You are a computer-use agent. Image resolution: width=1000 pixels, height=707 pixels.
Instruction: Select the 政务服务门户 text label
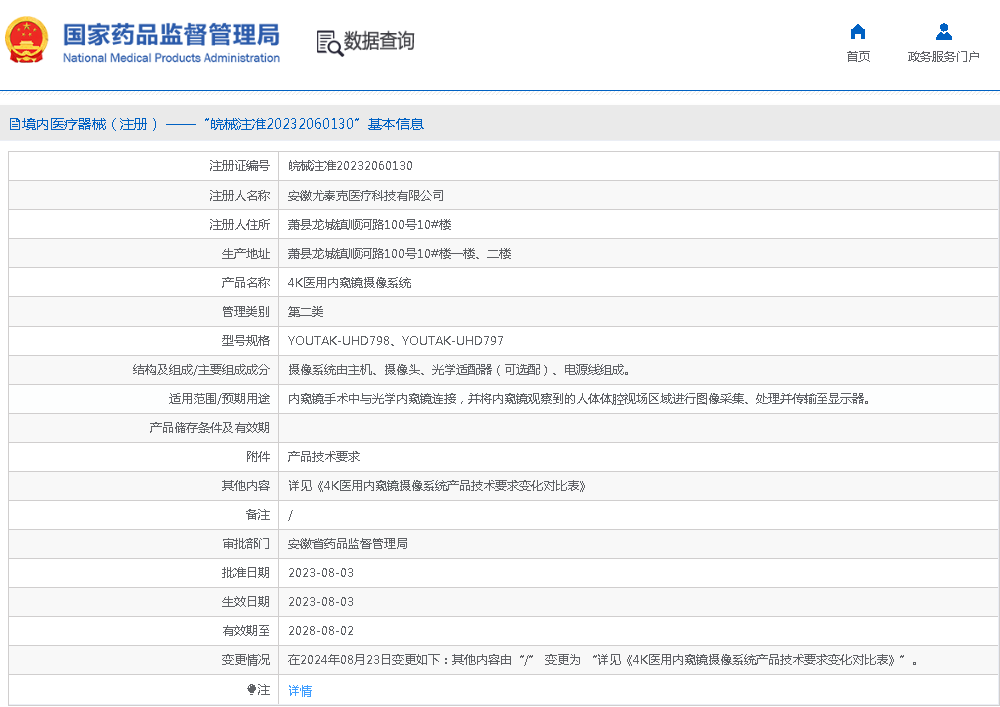(943, 57)
